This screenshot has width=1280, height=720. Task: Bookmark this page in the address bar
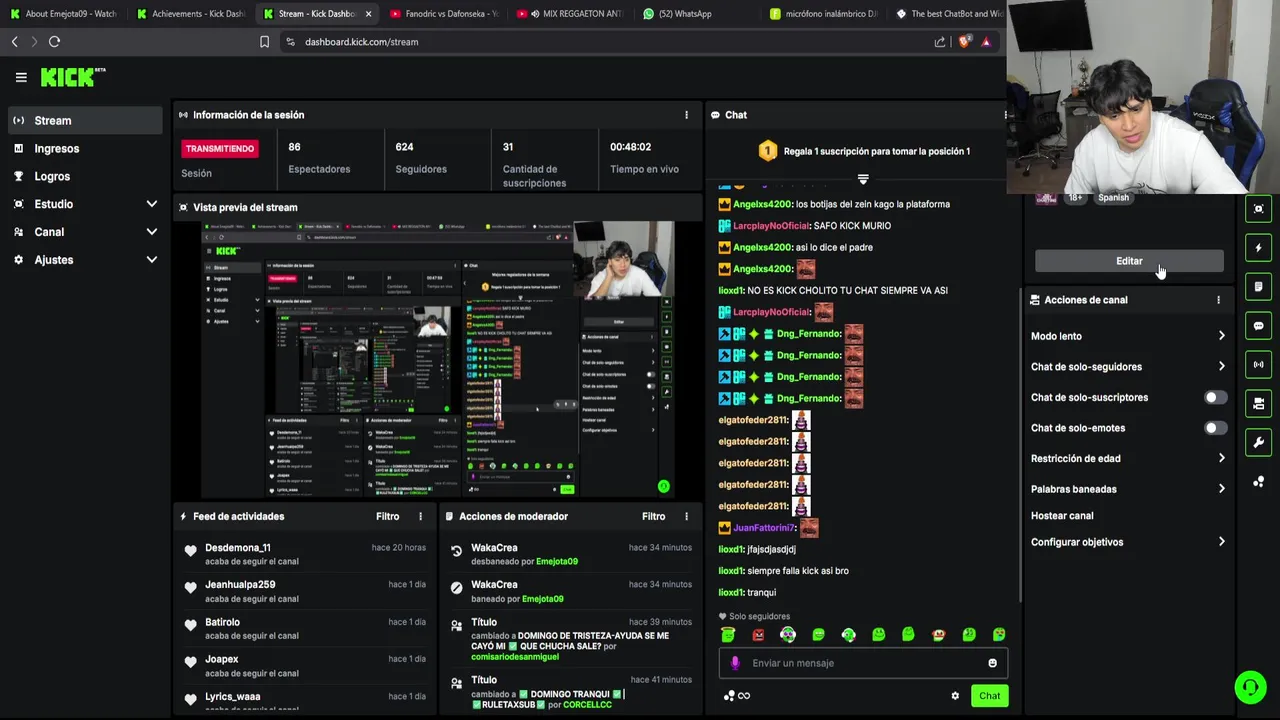tap(264, 42)
